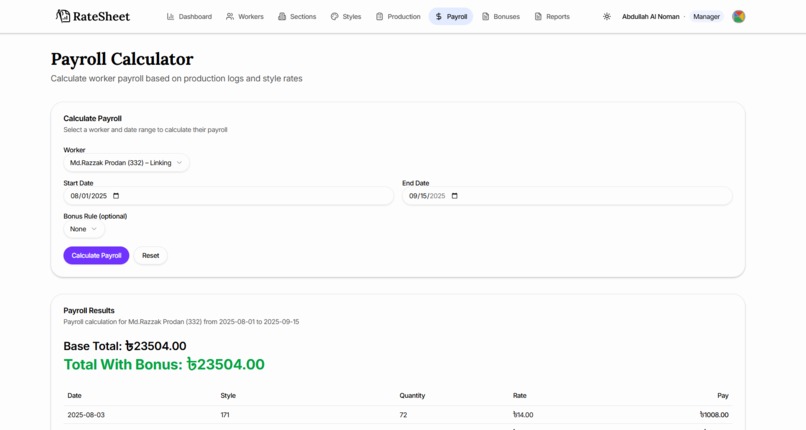The height and width of the screenshot is (430, 806).
Task: Click the Pay column header
Action: tap(723, 396)
